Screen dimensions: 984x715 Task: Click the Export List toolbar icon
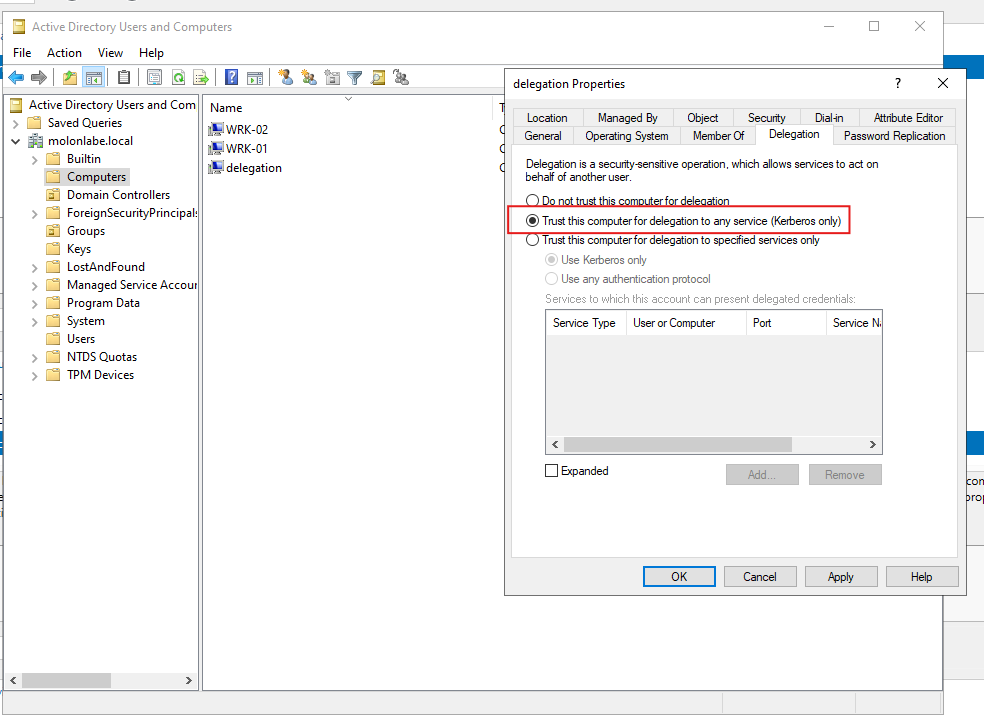[x=200, y=77]
